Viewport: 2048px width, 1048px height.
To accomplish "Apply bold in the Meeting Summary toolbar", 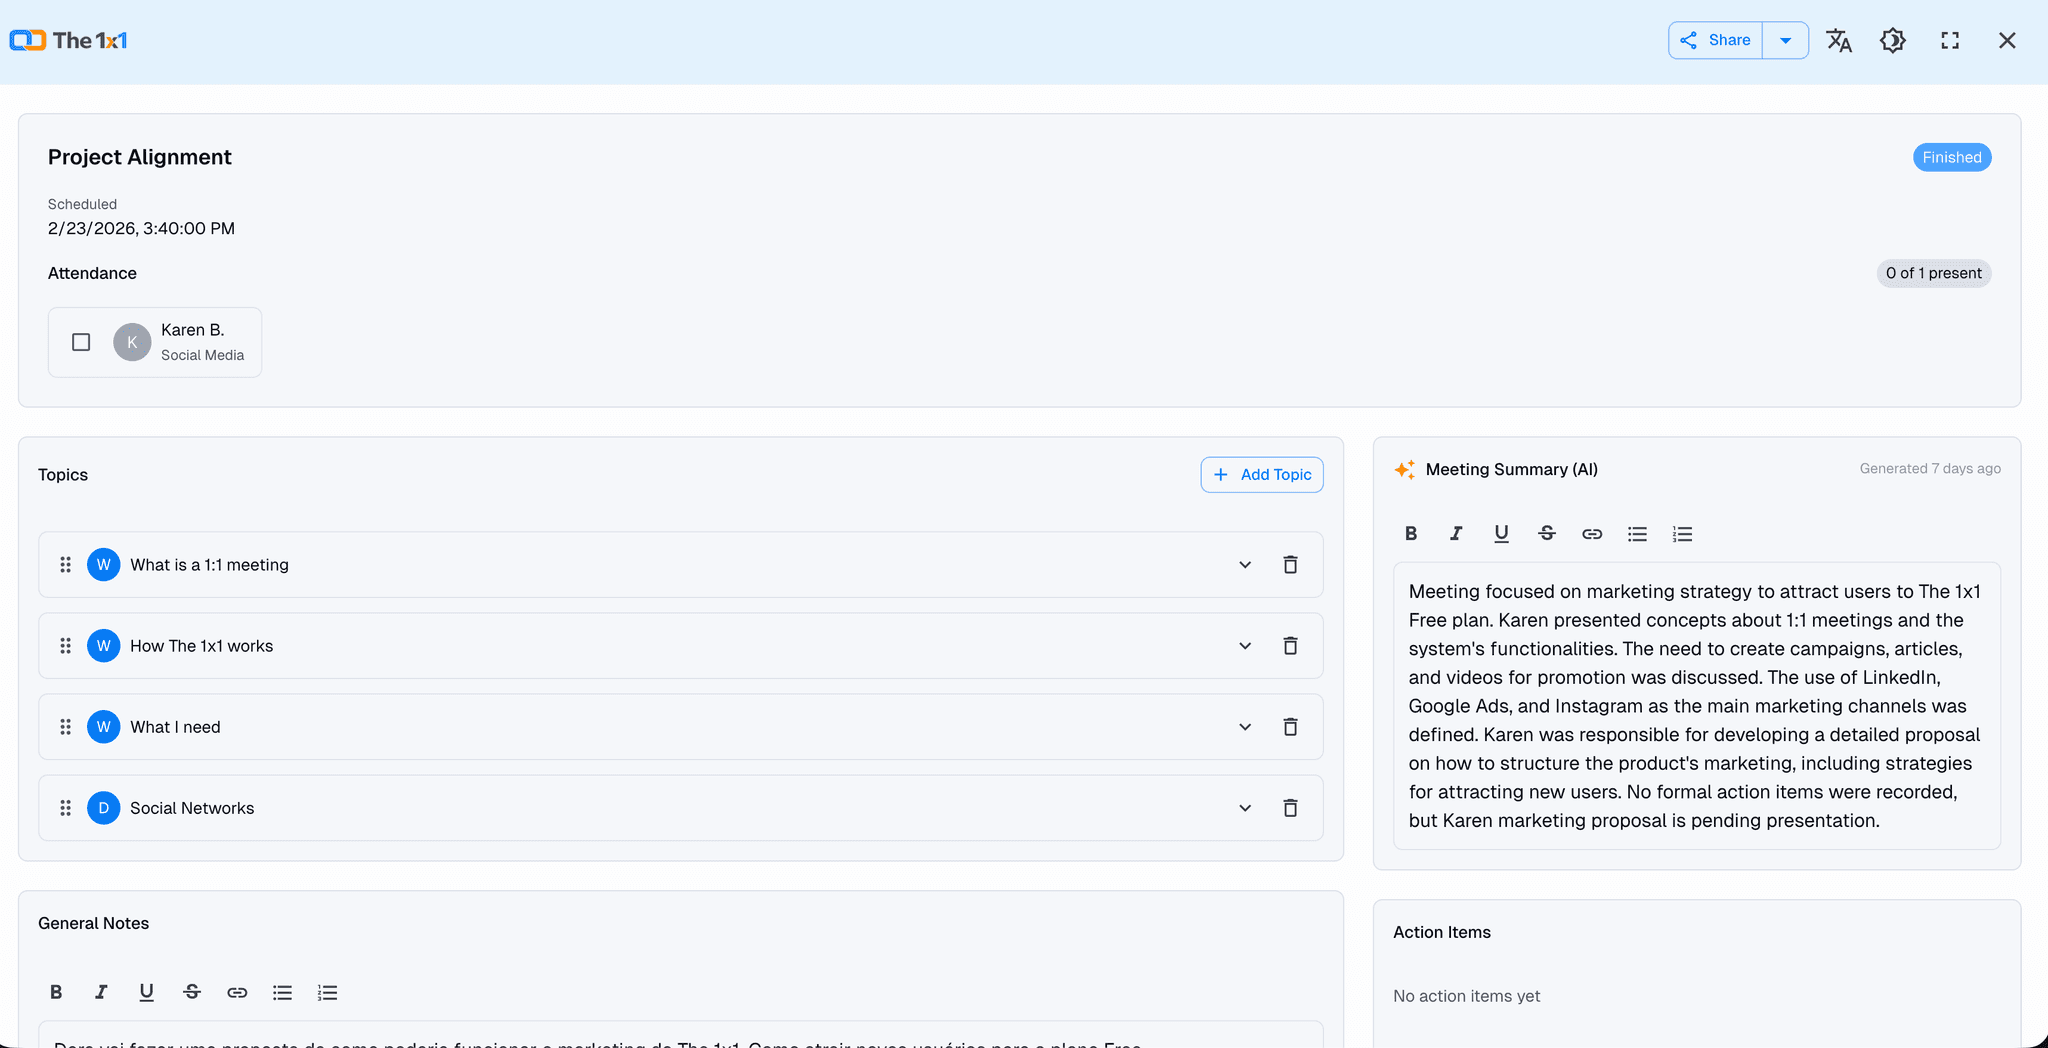I will click(x=1410, y=533).
